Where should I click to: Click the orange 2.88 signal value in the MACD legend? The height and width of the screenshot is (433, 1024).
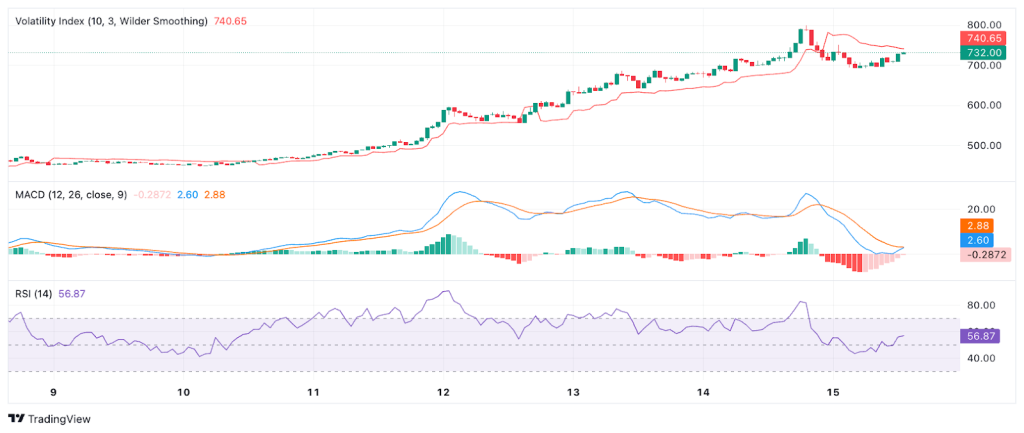(x=214, y=194)
